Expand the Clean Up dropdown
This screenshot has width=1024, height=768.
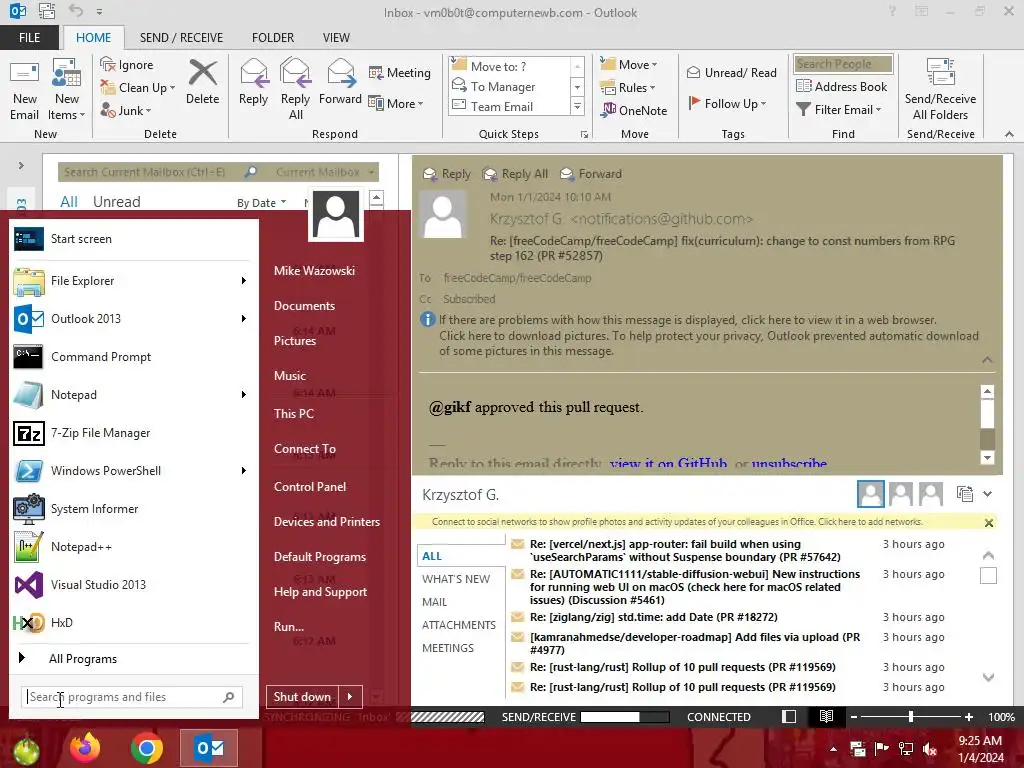tap(172, 88)
